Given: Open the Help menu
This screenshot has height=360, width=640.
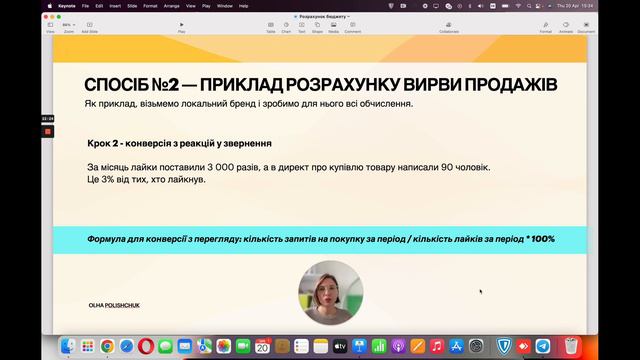Looking at the screenshot, I should pyautogui.click(x=243, y=6).
